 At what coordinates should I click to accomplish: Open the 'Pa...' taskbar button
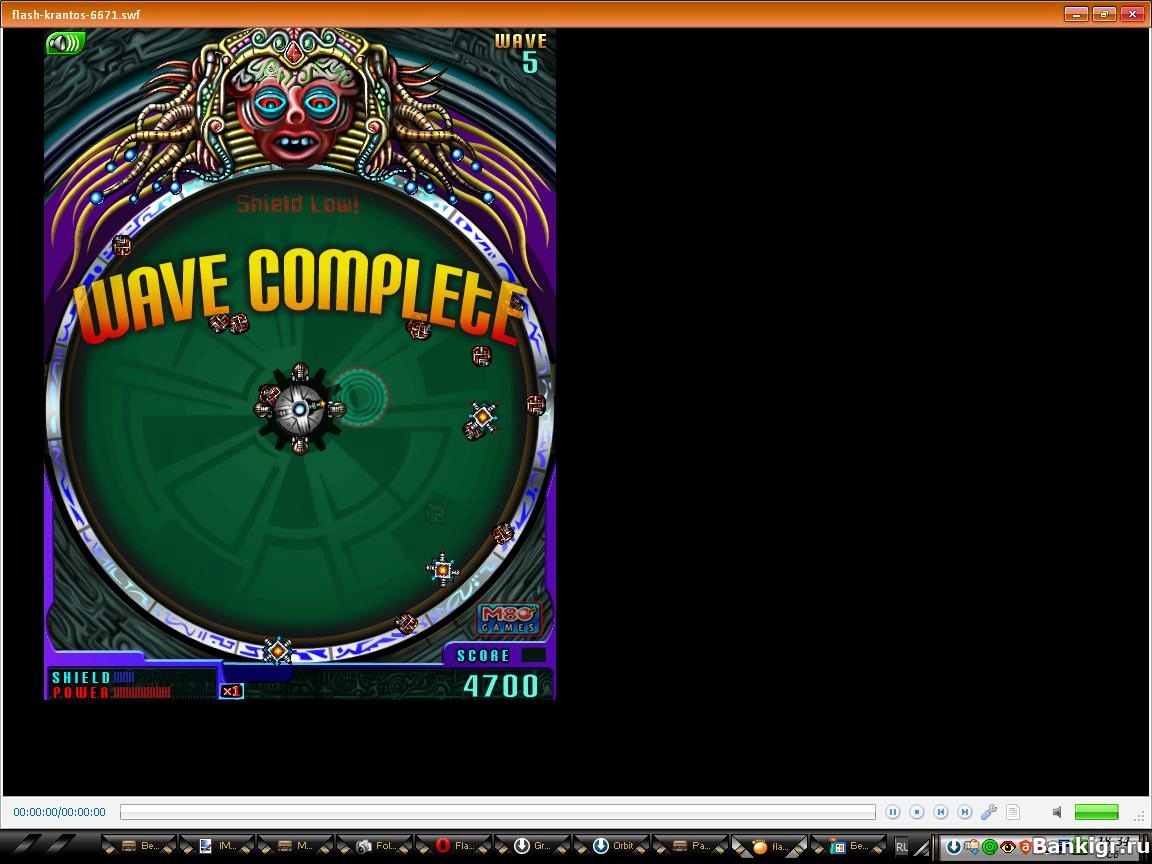coord(691,846)
